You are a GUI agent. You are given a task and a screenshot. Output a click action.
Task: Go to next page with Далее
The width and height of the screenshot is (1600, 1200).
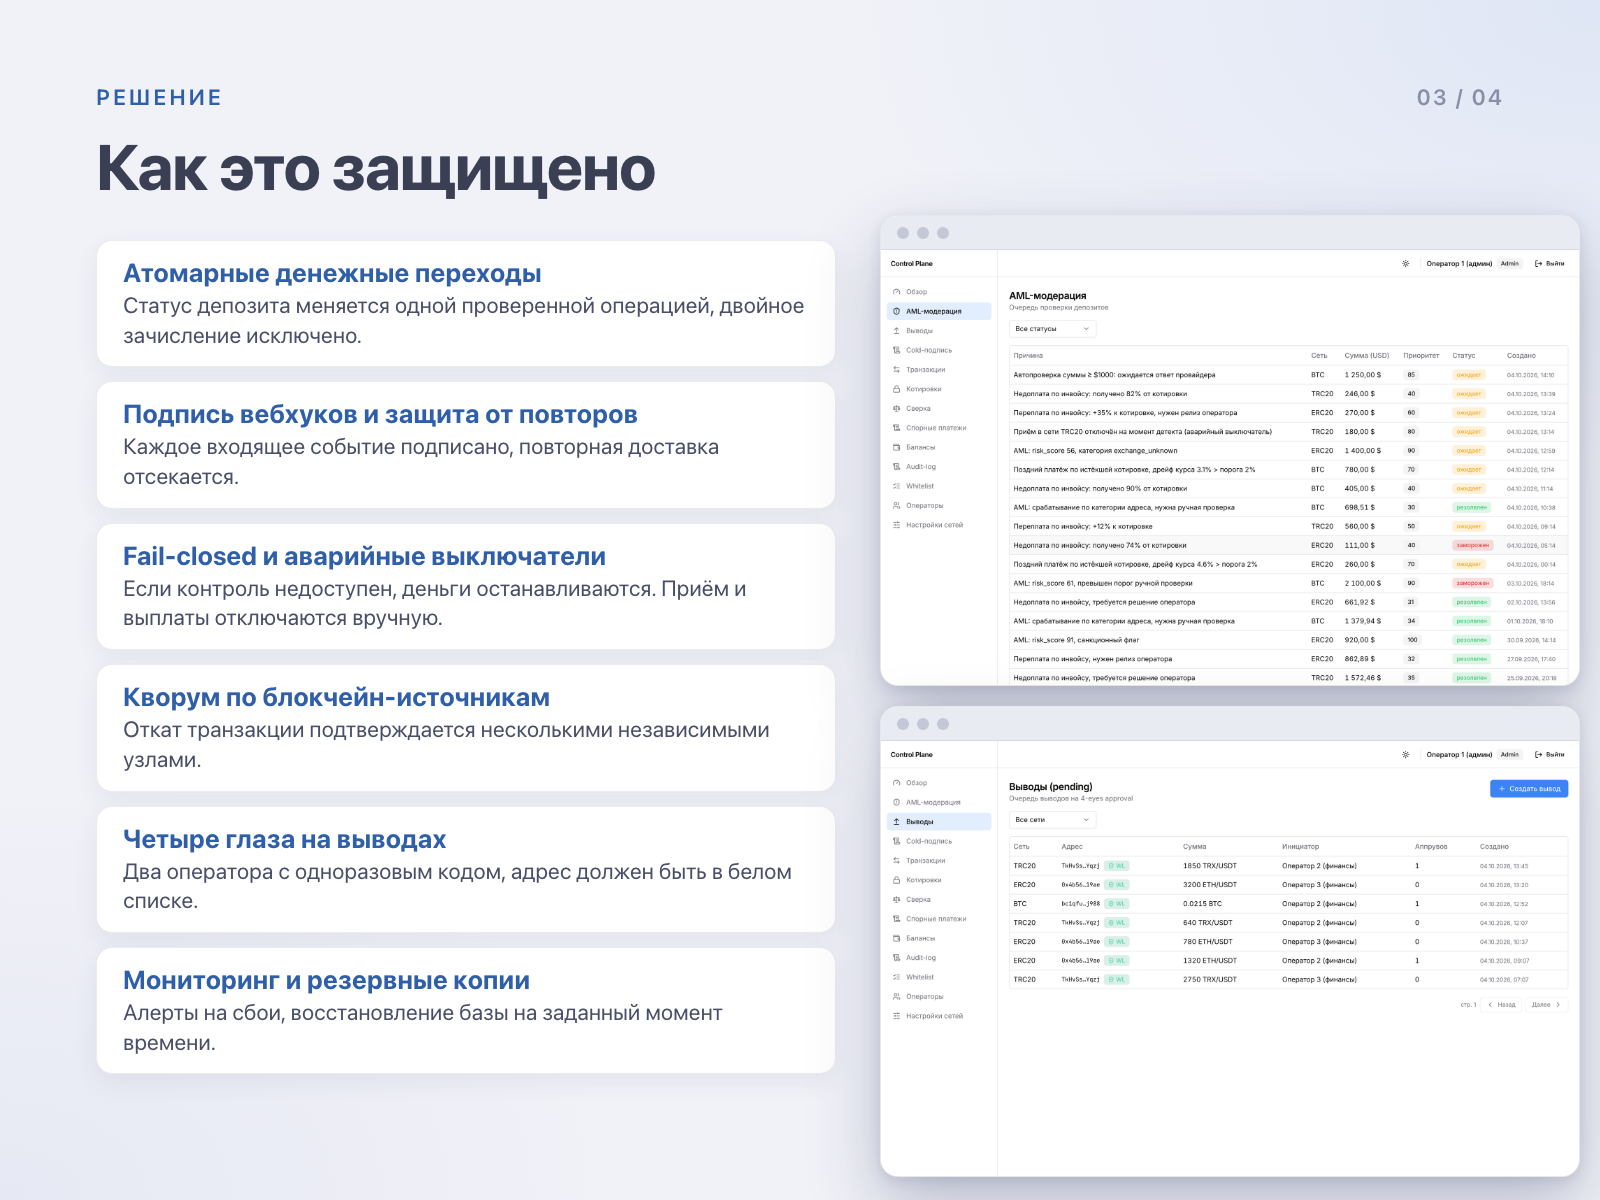[x=1546, y=1005]
